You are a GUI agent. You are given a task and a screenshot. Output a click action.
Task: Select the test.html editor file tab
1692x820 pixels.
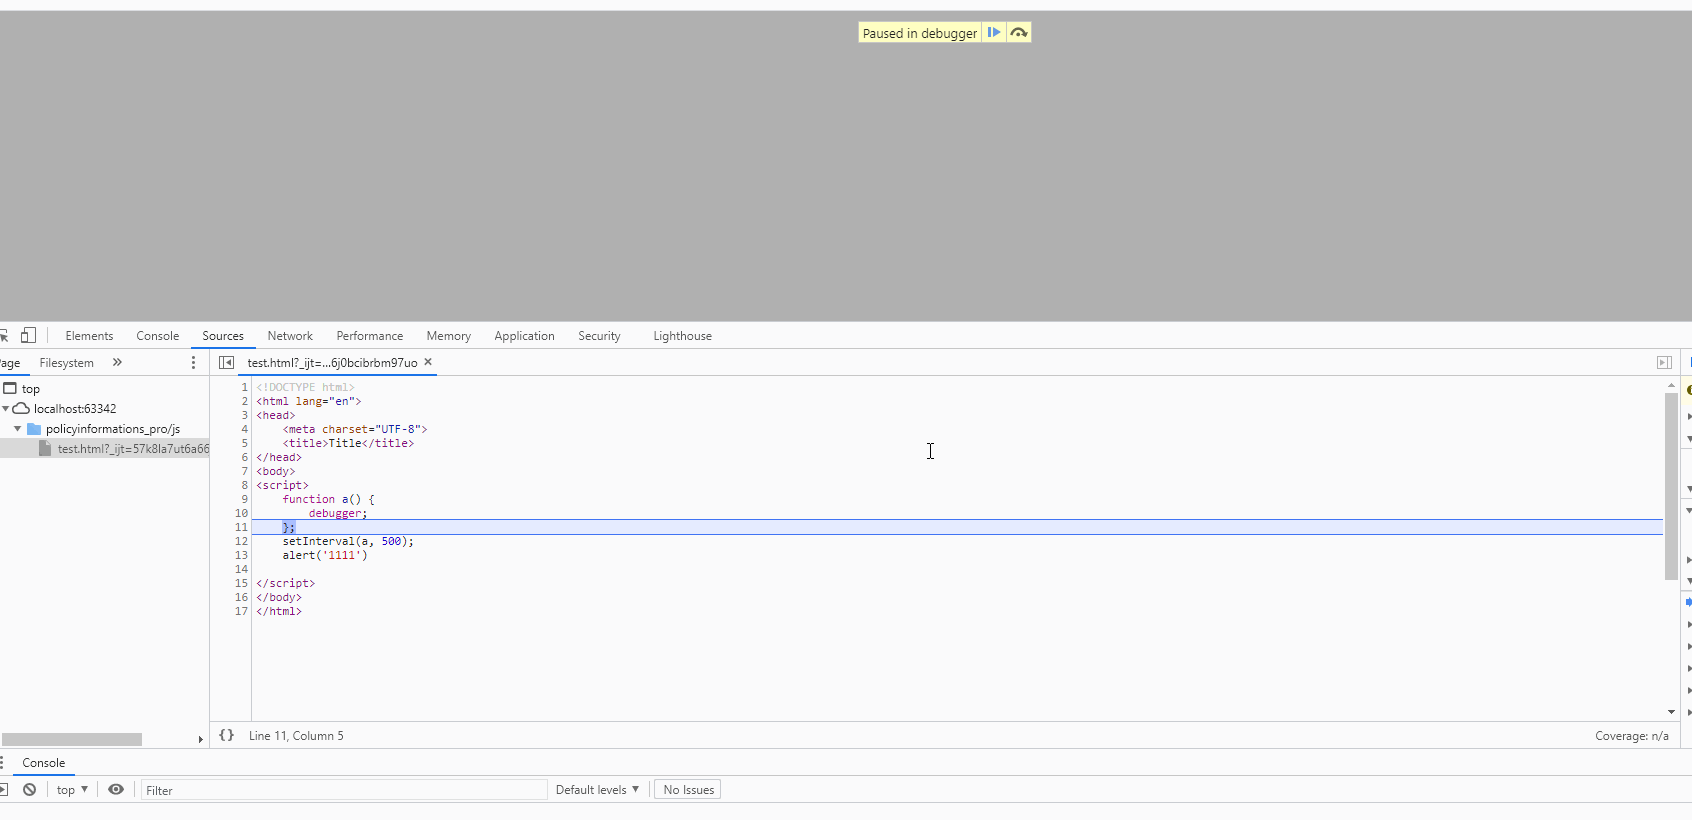click(332, 363)
